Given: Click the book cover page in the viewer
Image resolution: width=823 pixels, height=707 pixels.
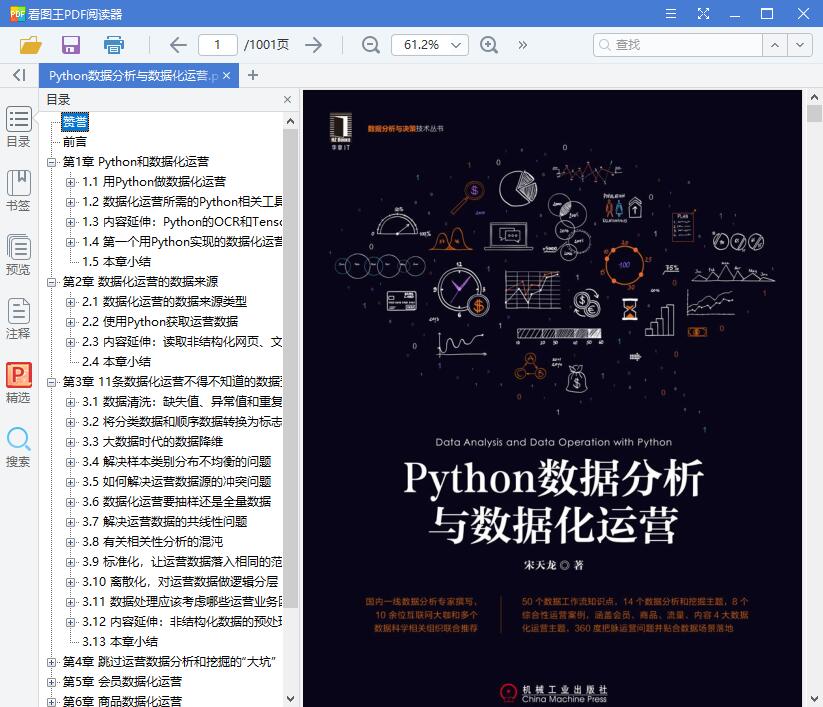Looking at the screenshot, I should [552, 398].
